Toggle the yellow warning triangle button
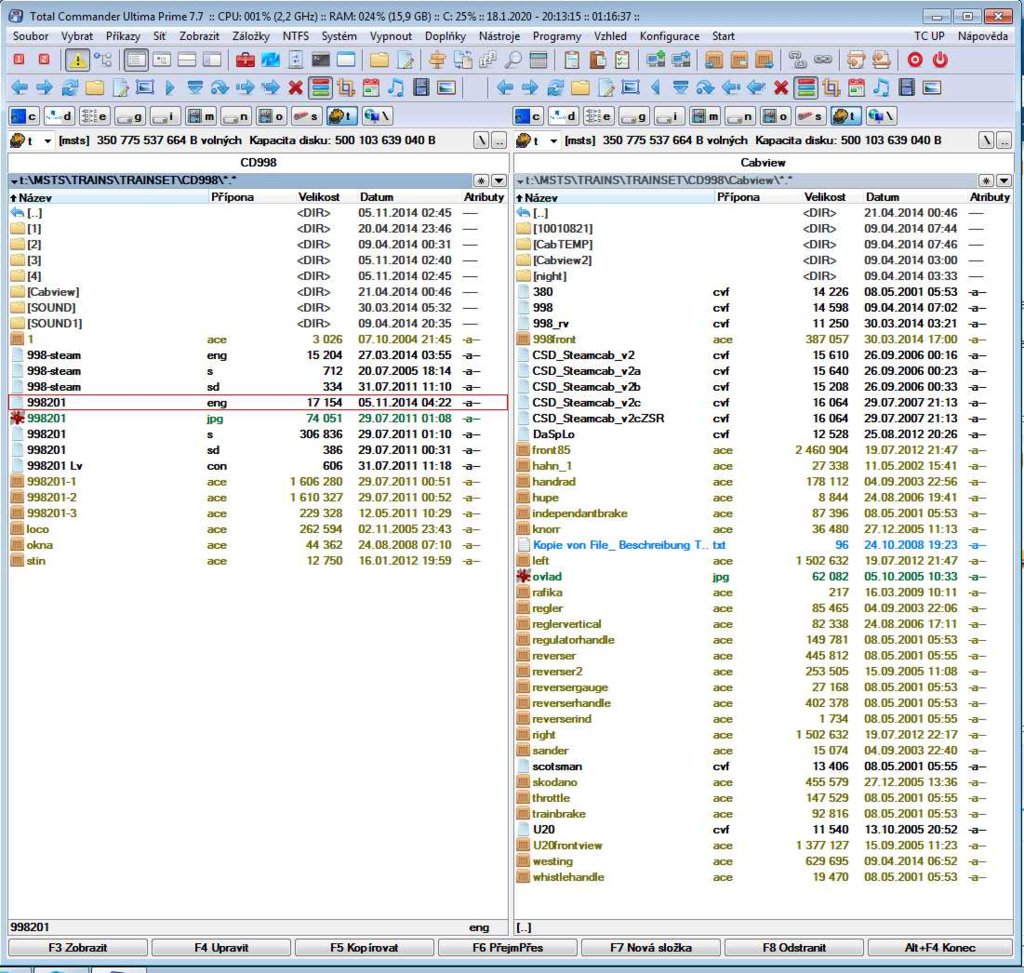Screen dimensions: 1024x973 coord(77,60)
